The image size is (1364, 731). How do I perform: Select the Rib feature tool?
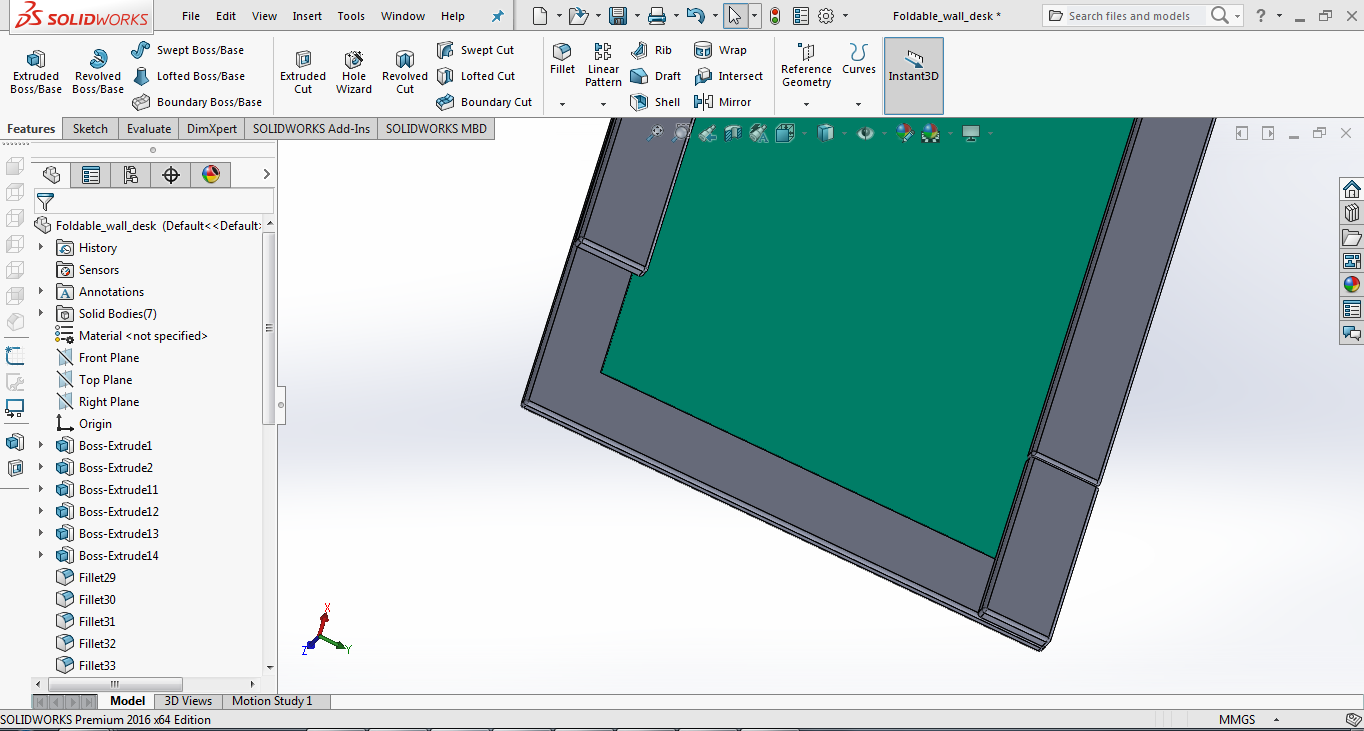point(652,50)
